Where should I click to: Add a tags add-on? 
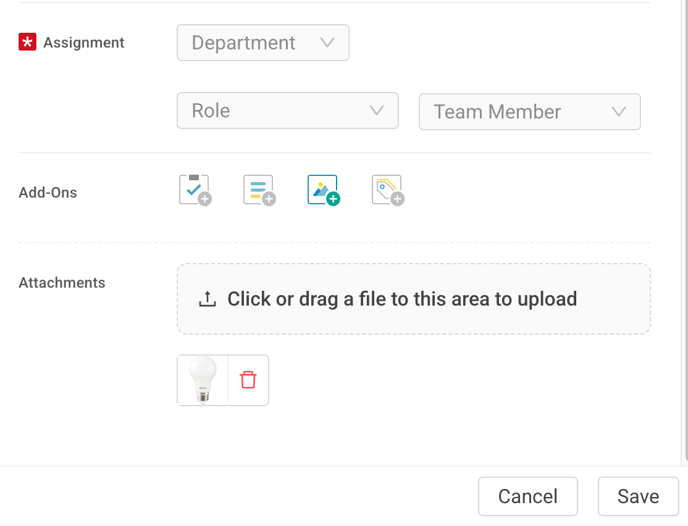point(388,190)
